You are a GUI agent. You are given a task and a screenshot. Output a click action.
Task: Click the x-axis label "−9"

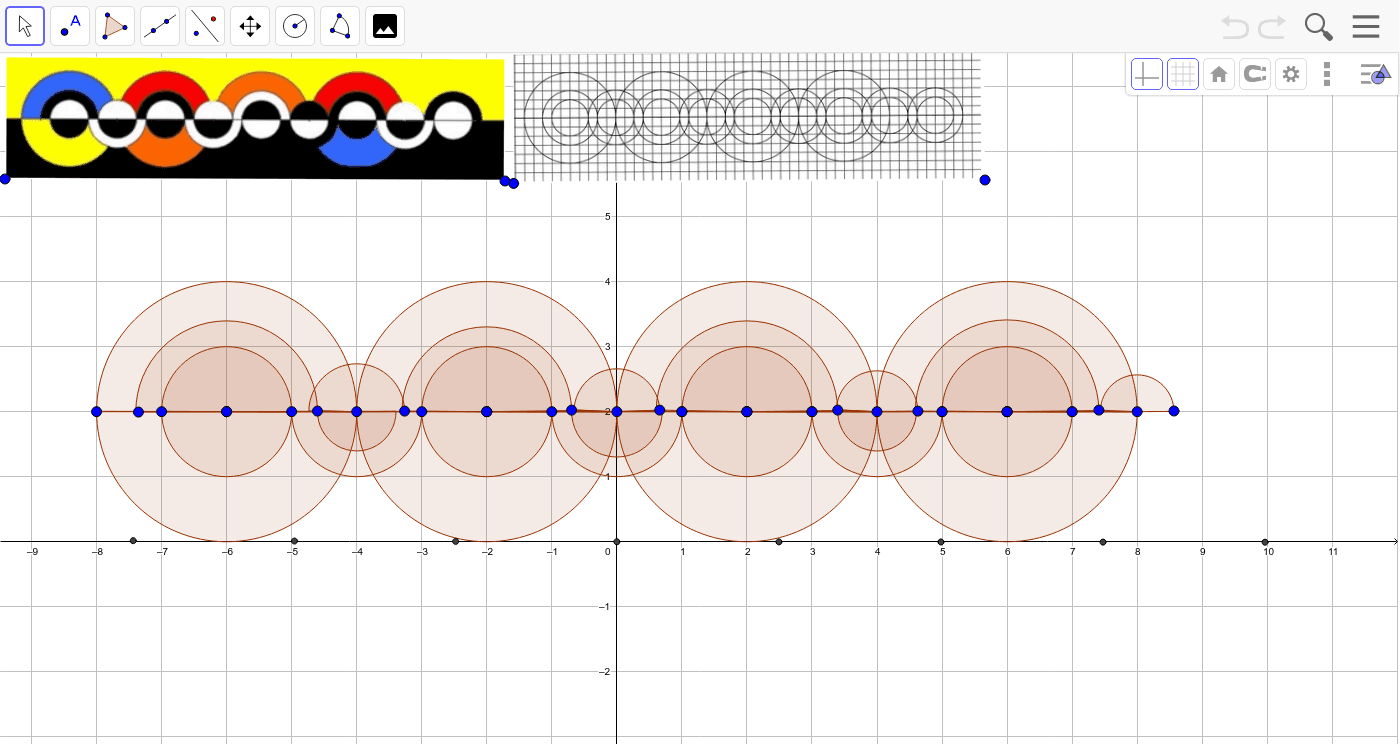point(32,552)
